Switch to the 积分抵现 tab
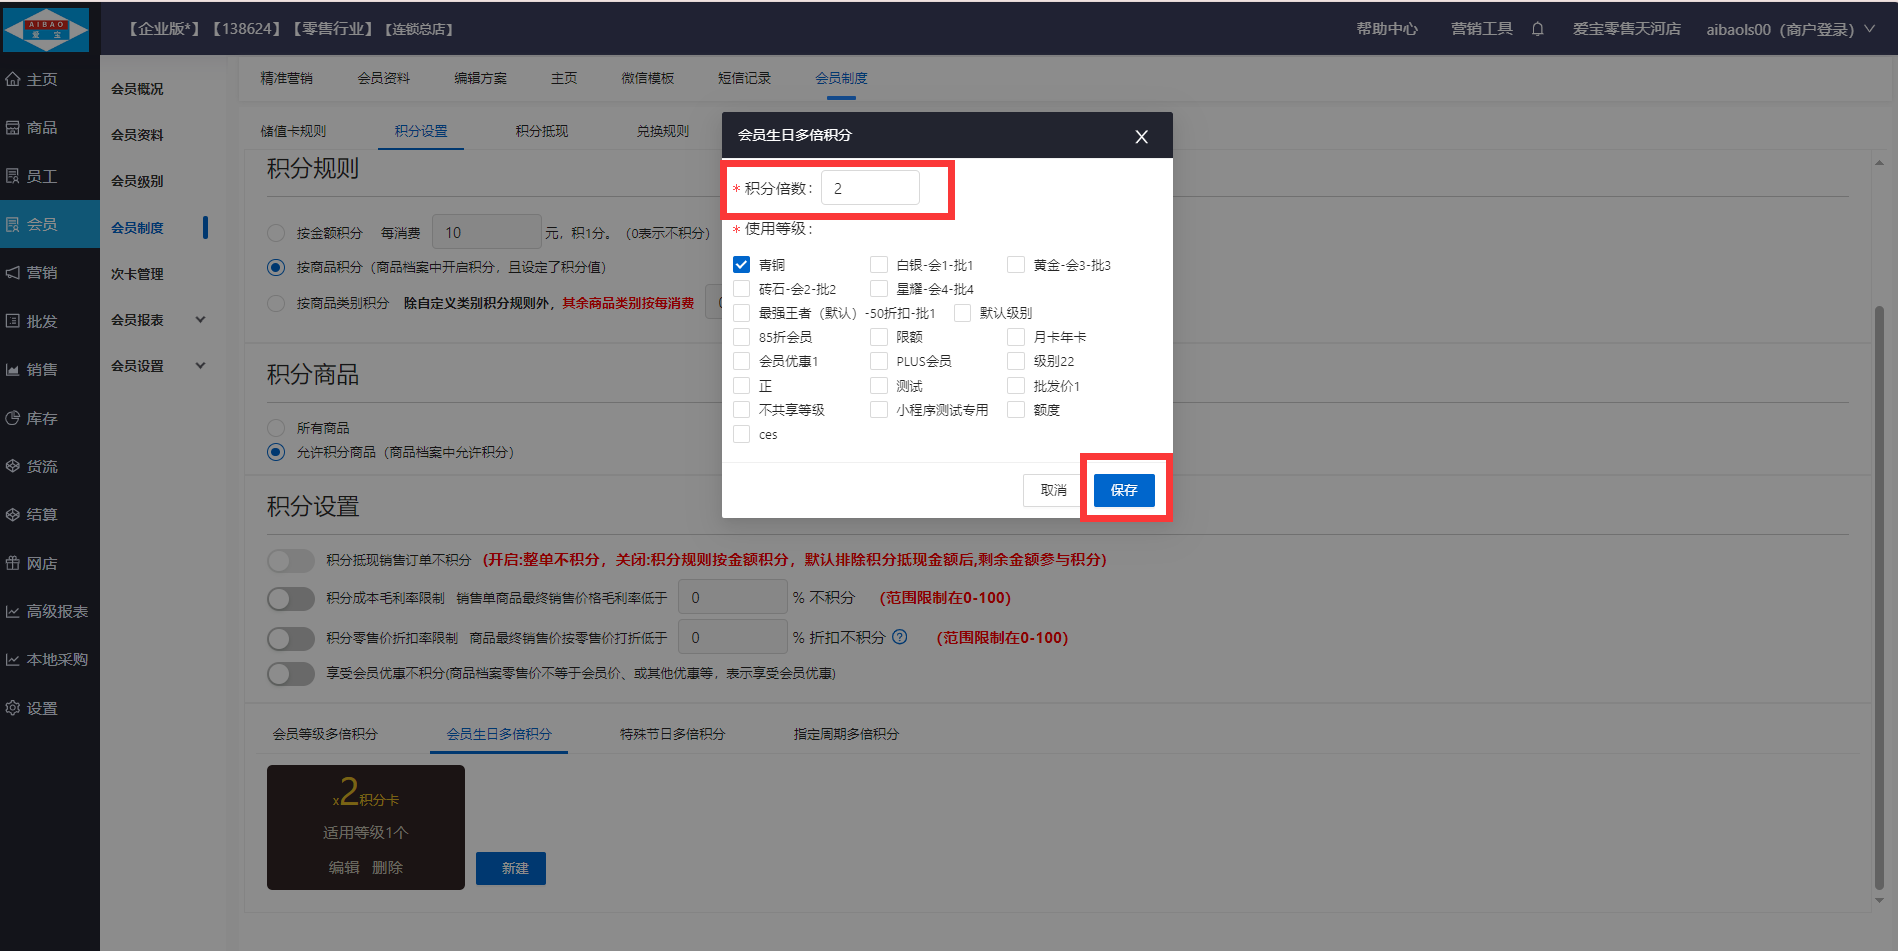Screen dimensions: 1898x951 coord(541,131)
